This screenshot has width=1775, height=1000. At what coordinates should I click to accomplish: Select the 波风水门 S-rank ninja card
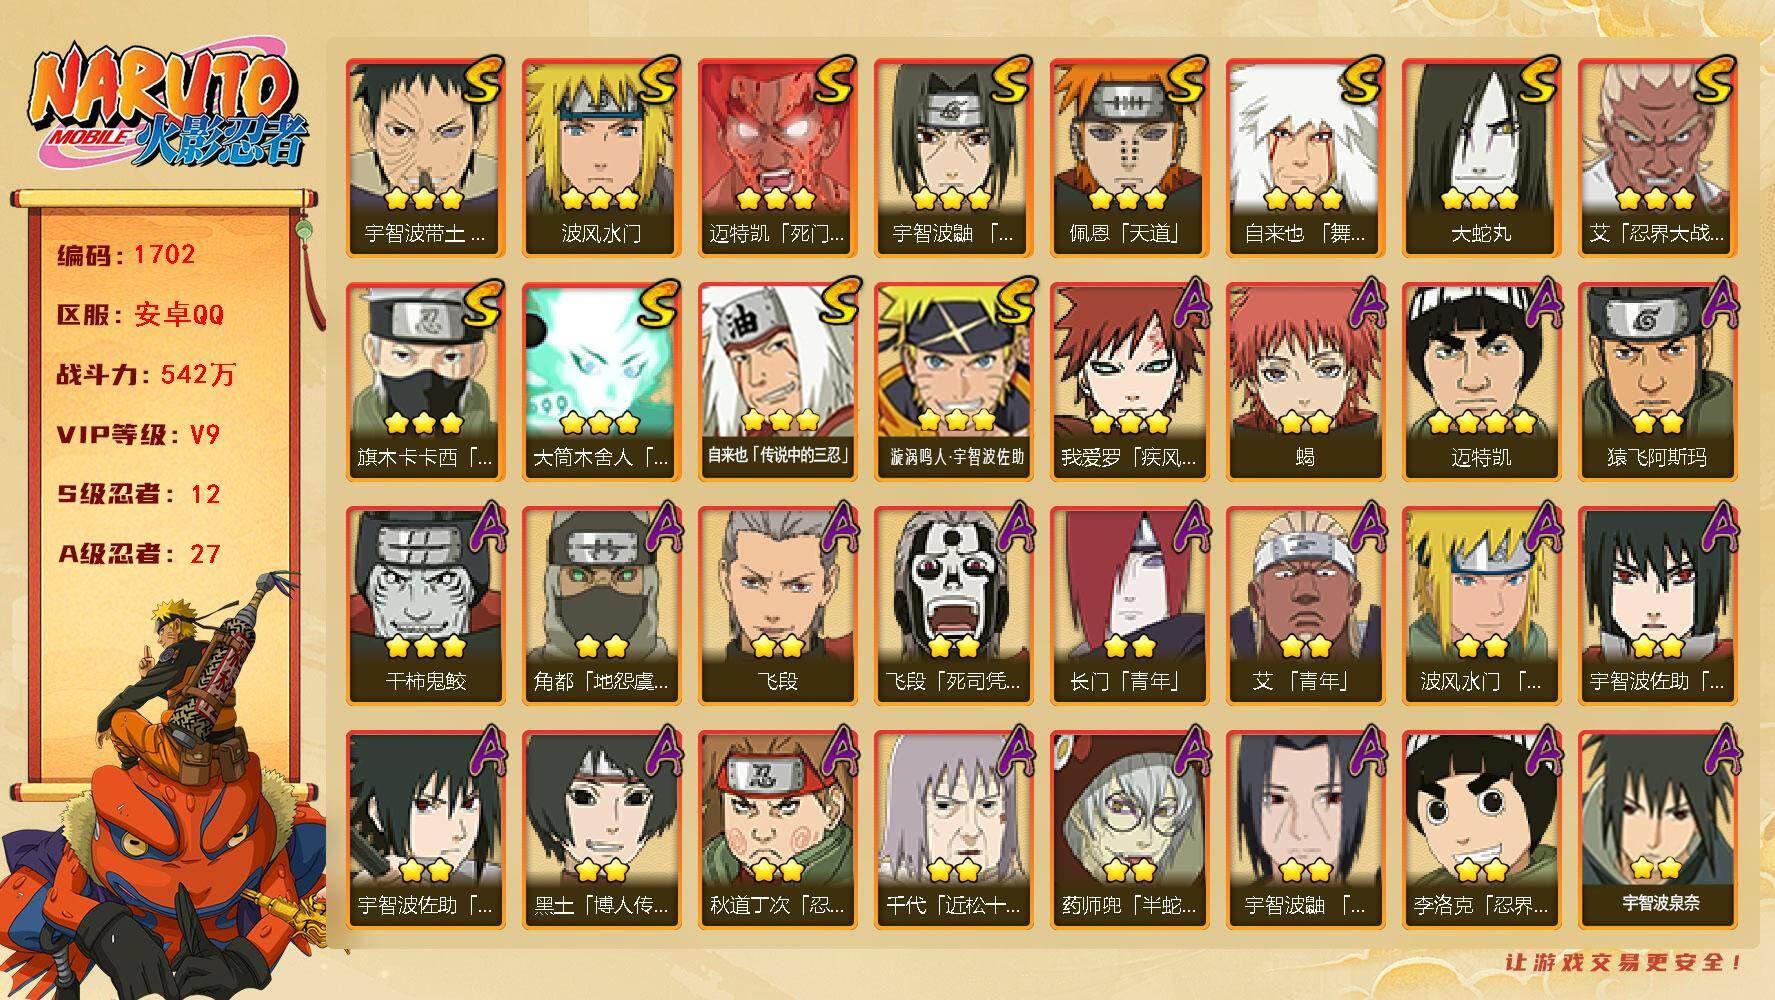(601, 158)
